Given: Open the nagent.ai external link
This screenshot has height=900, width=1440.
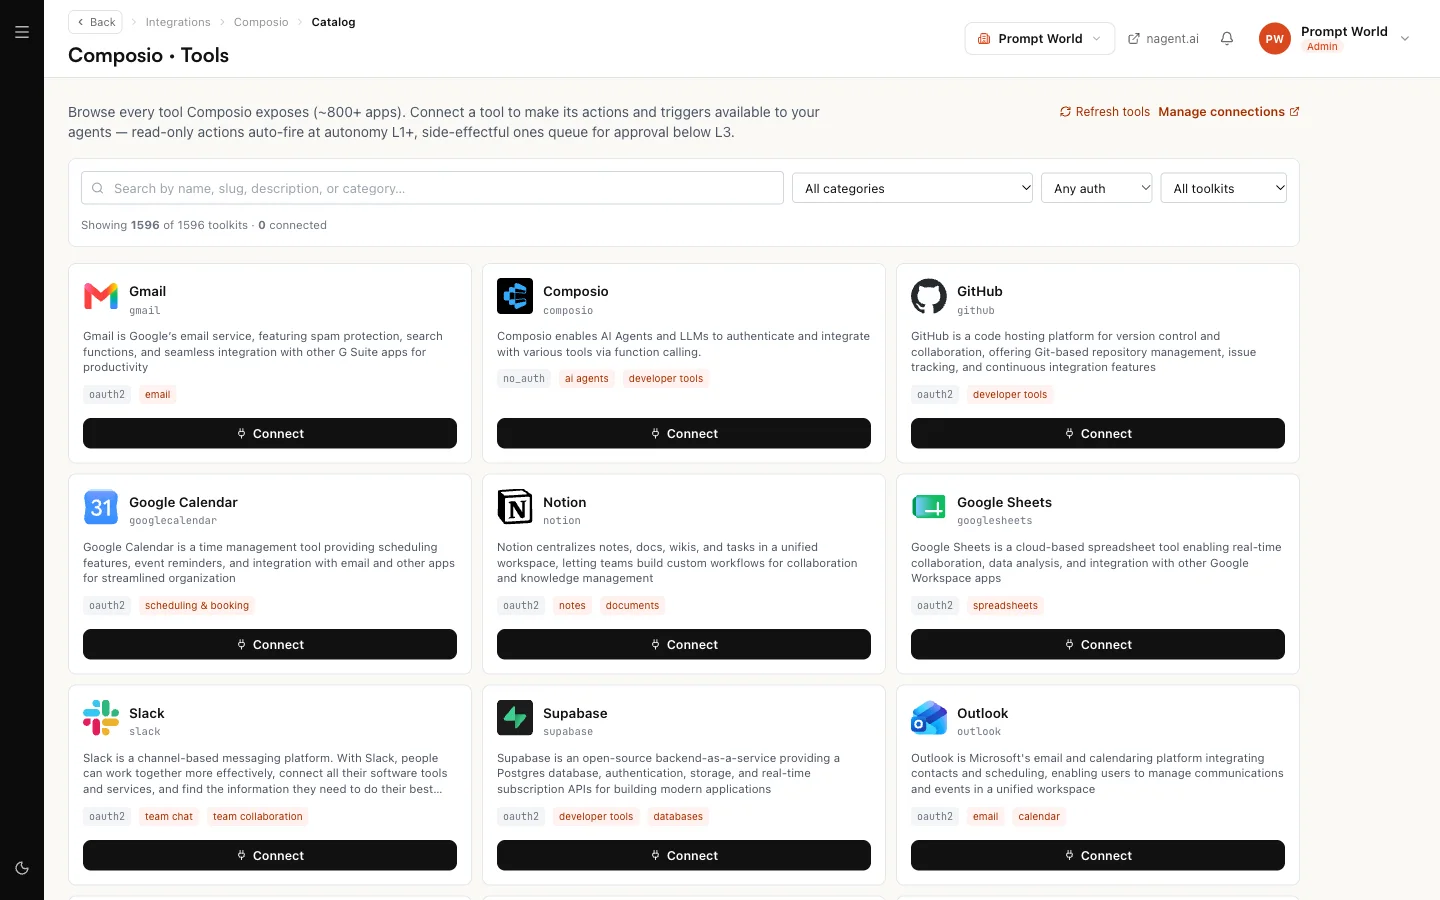Looking at the screenshot, I should pyautogui.click(x=1163, y=39).
